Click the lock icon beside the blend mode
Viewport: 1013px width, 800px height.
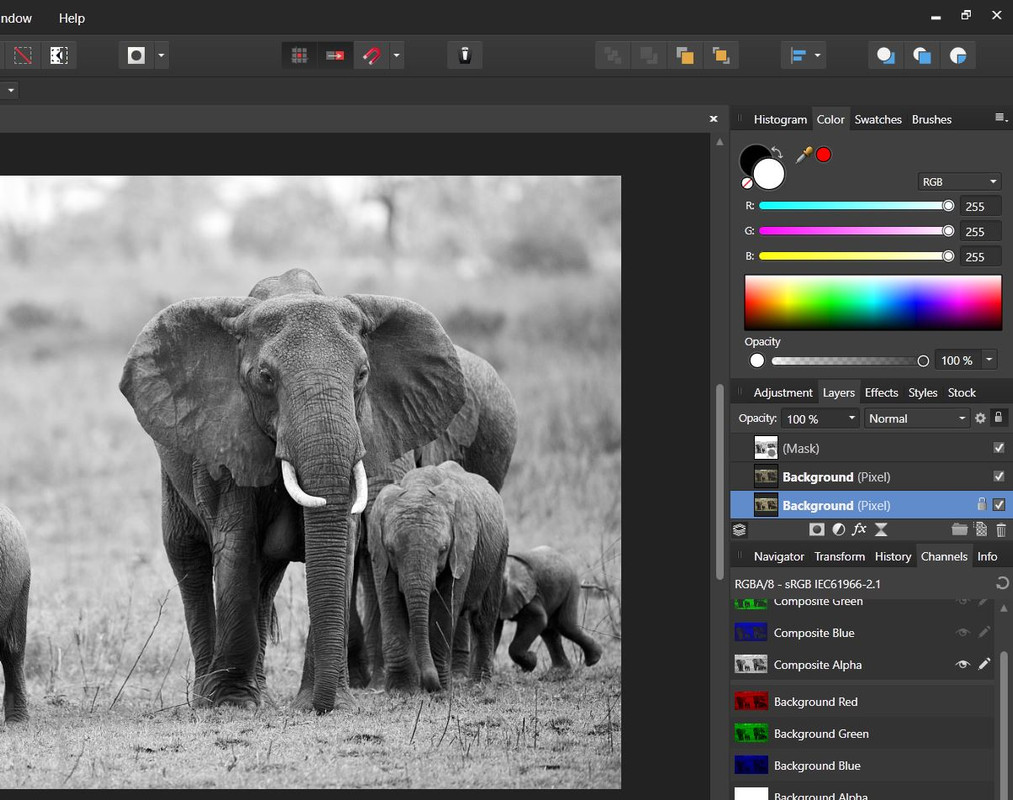[x=998, y=417]
